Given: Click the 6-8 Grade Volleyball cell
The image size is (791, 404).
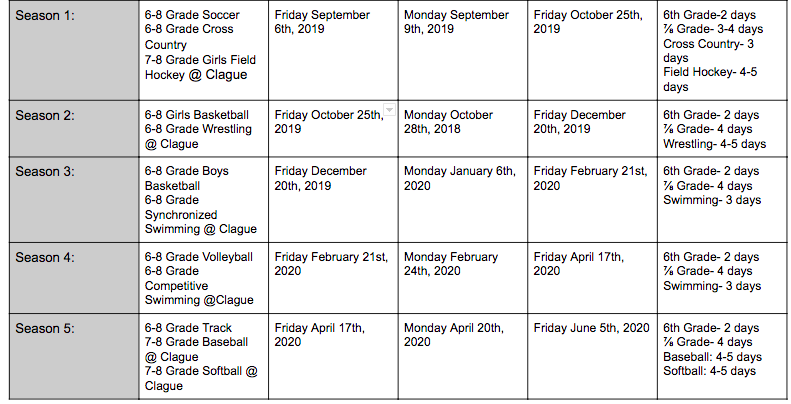Looking at the screenshot, I should click(x=204, y=278).
